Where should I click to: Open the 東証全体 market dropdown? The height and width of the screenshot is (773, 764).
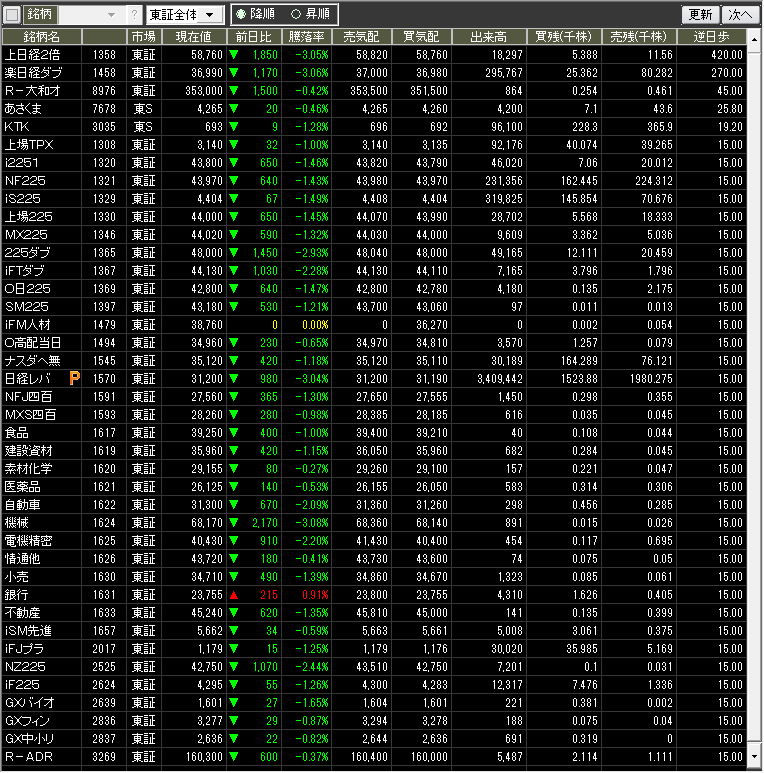(185, 14)
